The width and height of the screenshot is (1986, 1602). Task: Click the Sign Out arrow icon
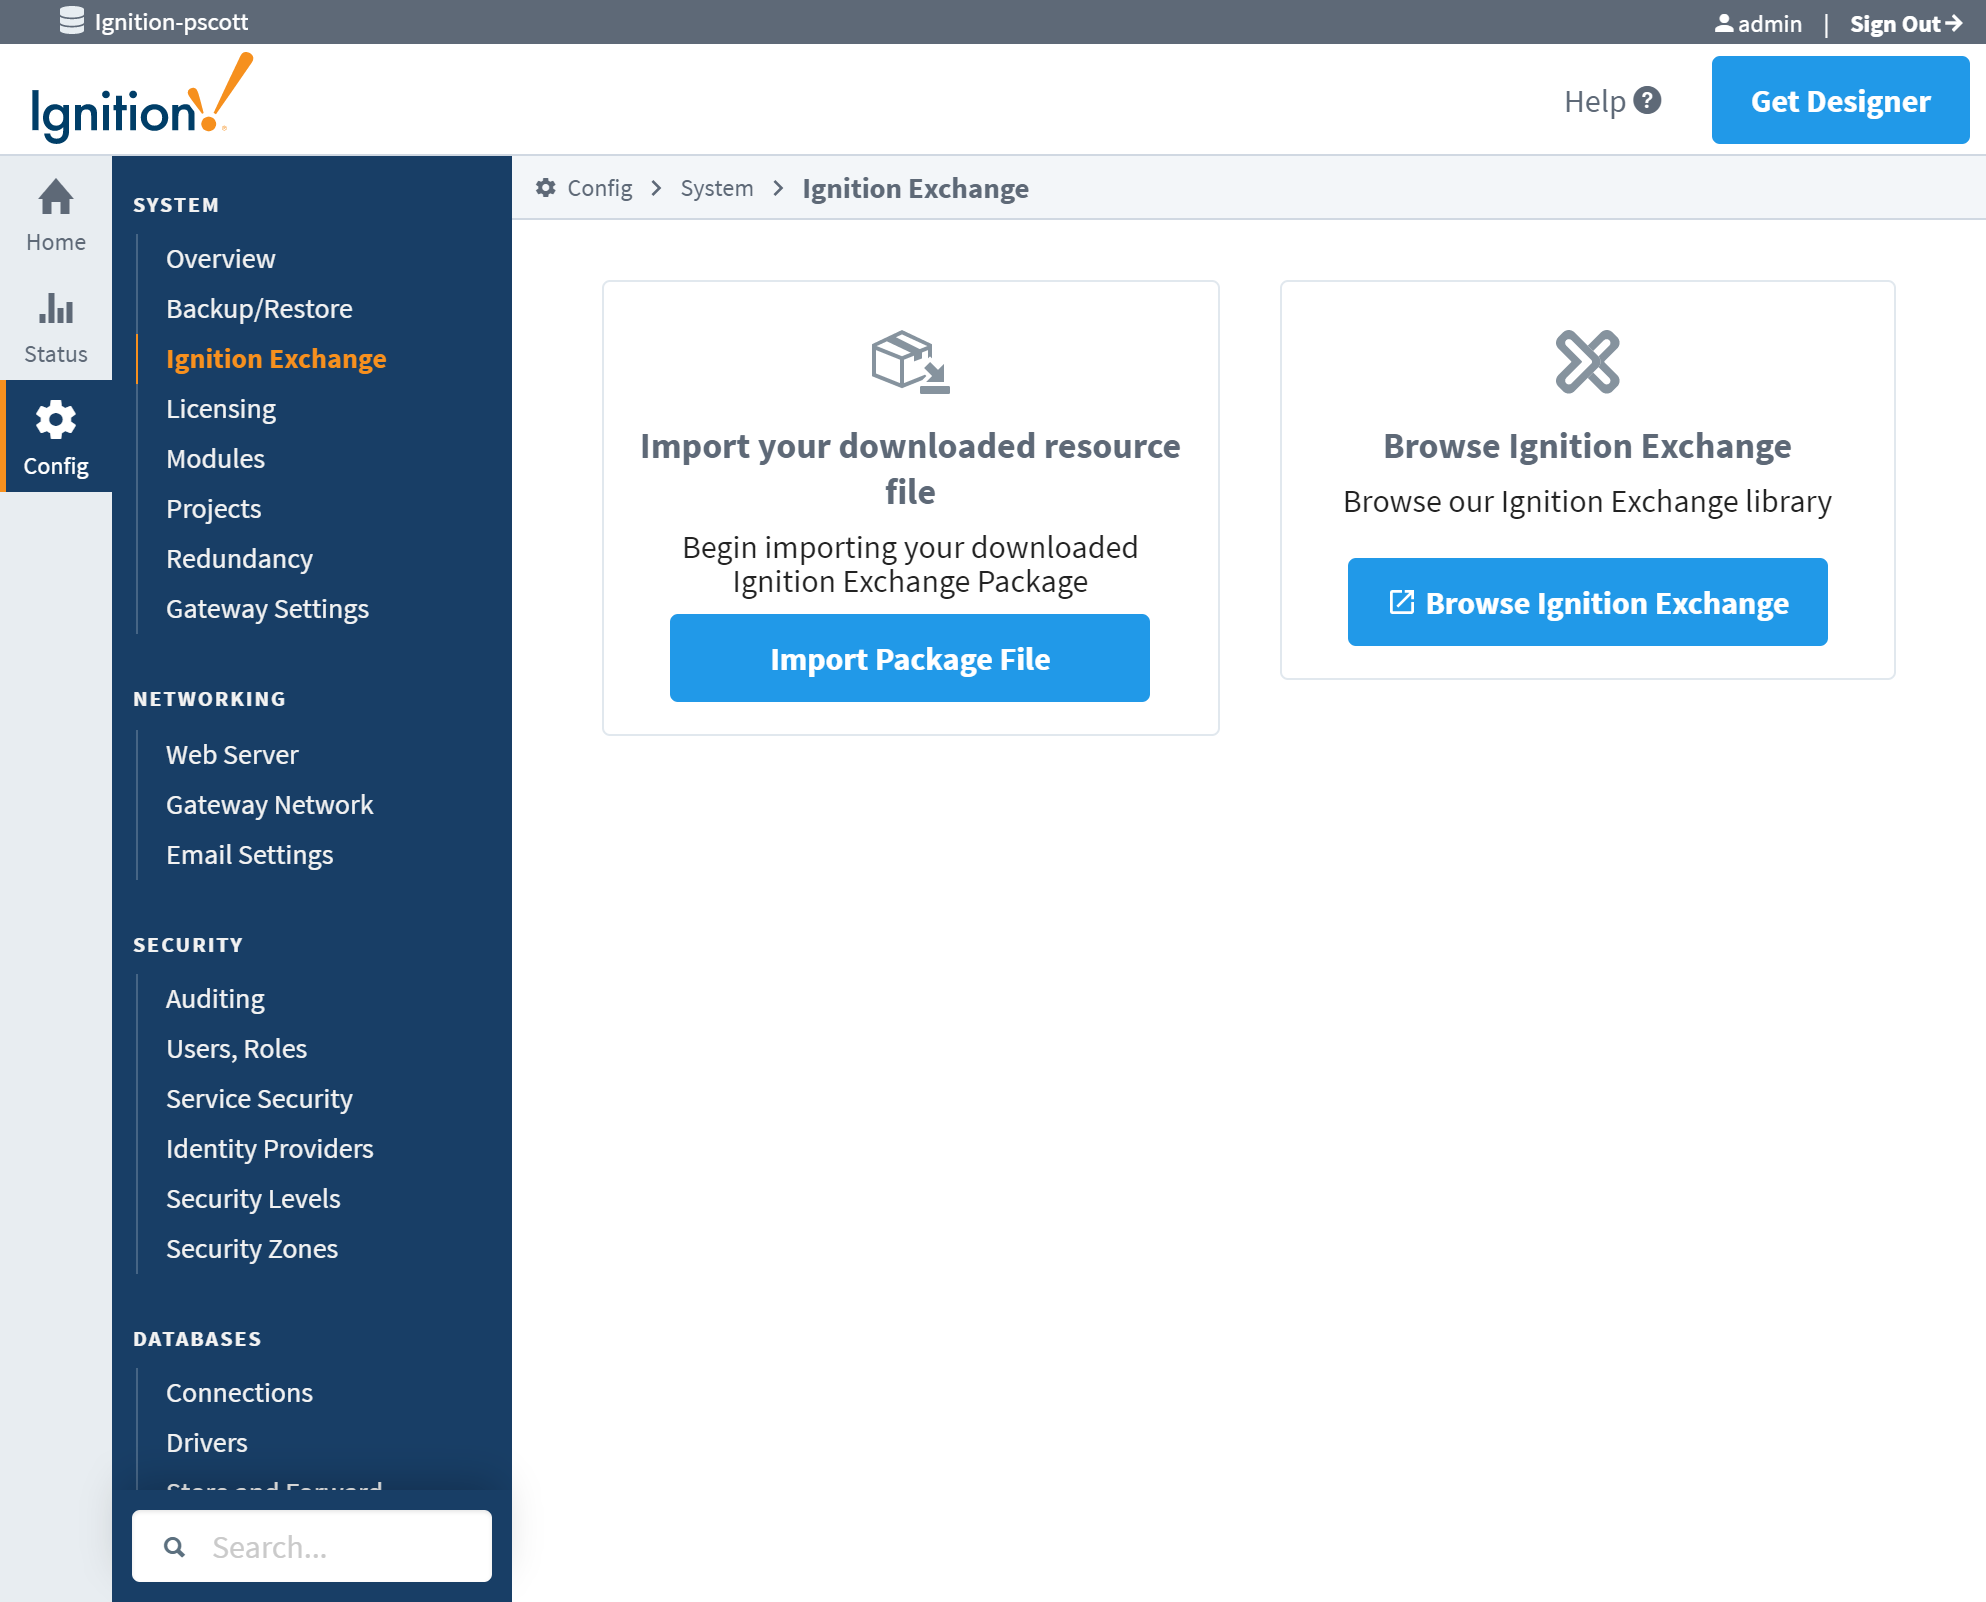point(1954,23)
